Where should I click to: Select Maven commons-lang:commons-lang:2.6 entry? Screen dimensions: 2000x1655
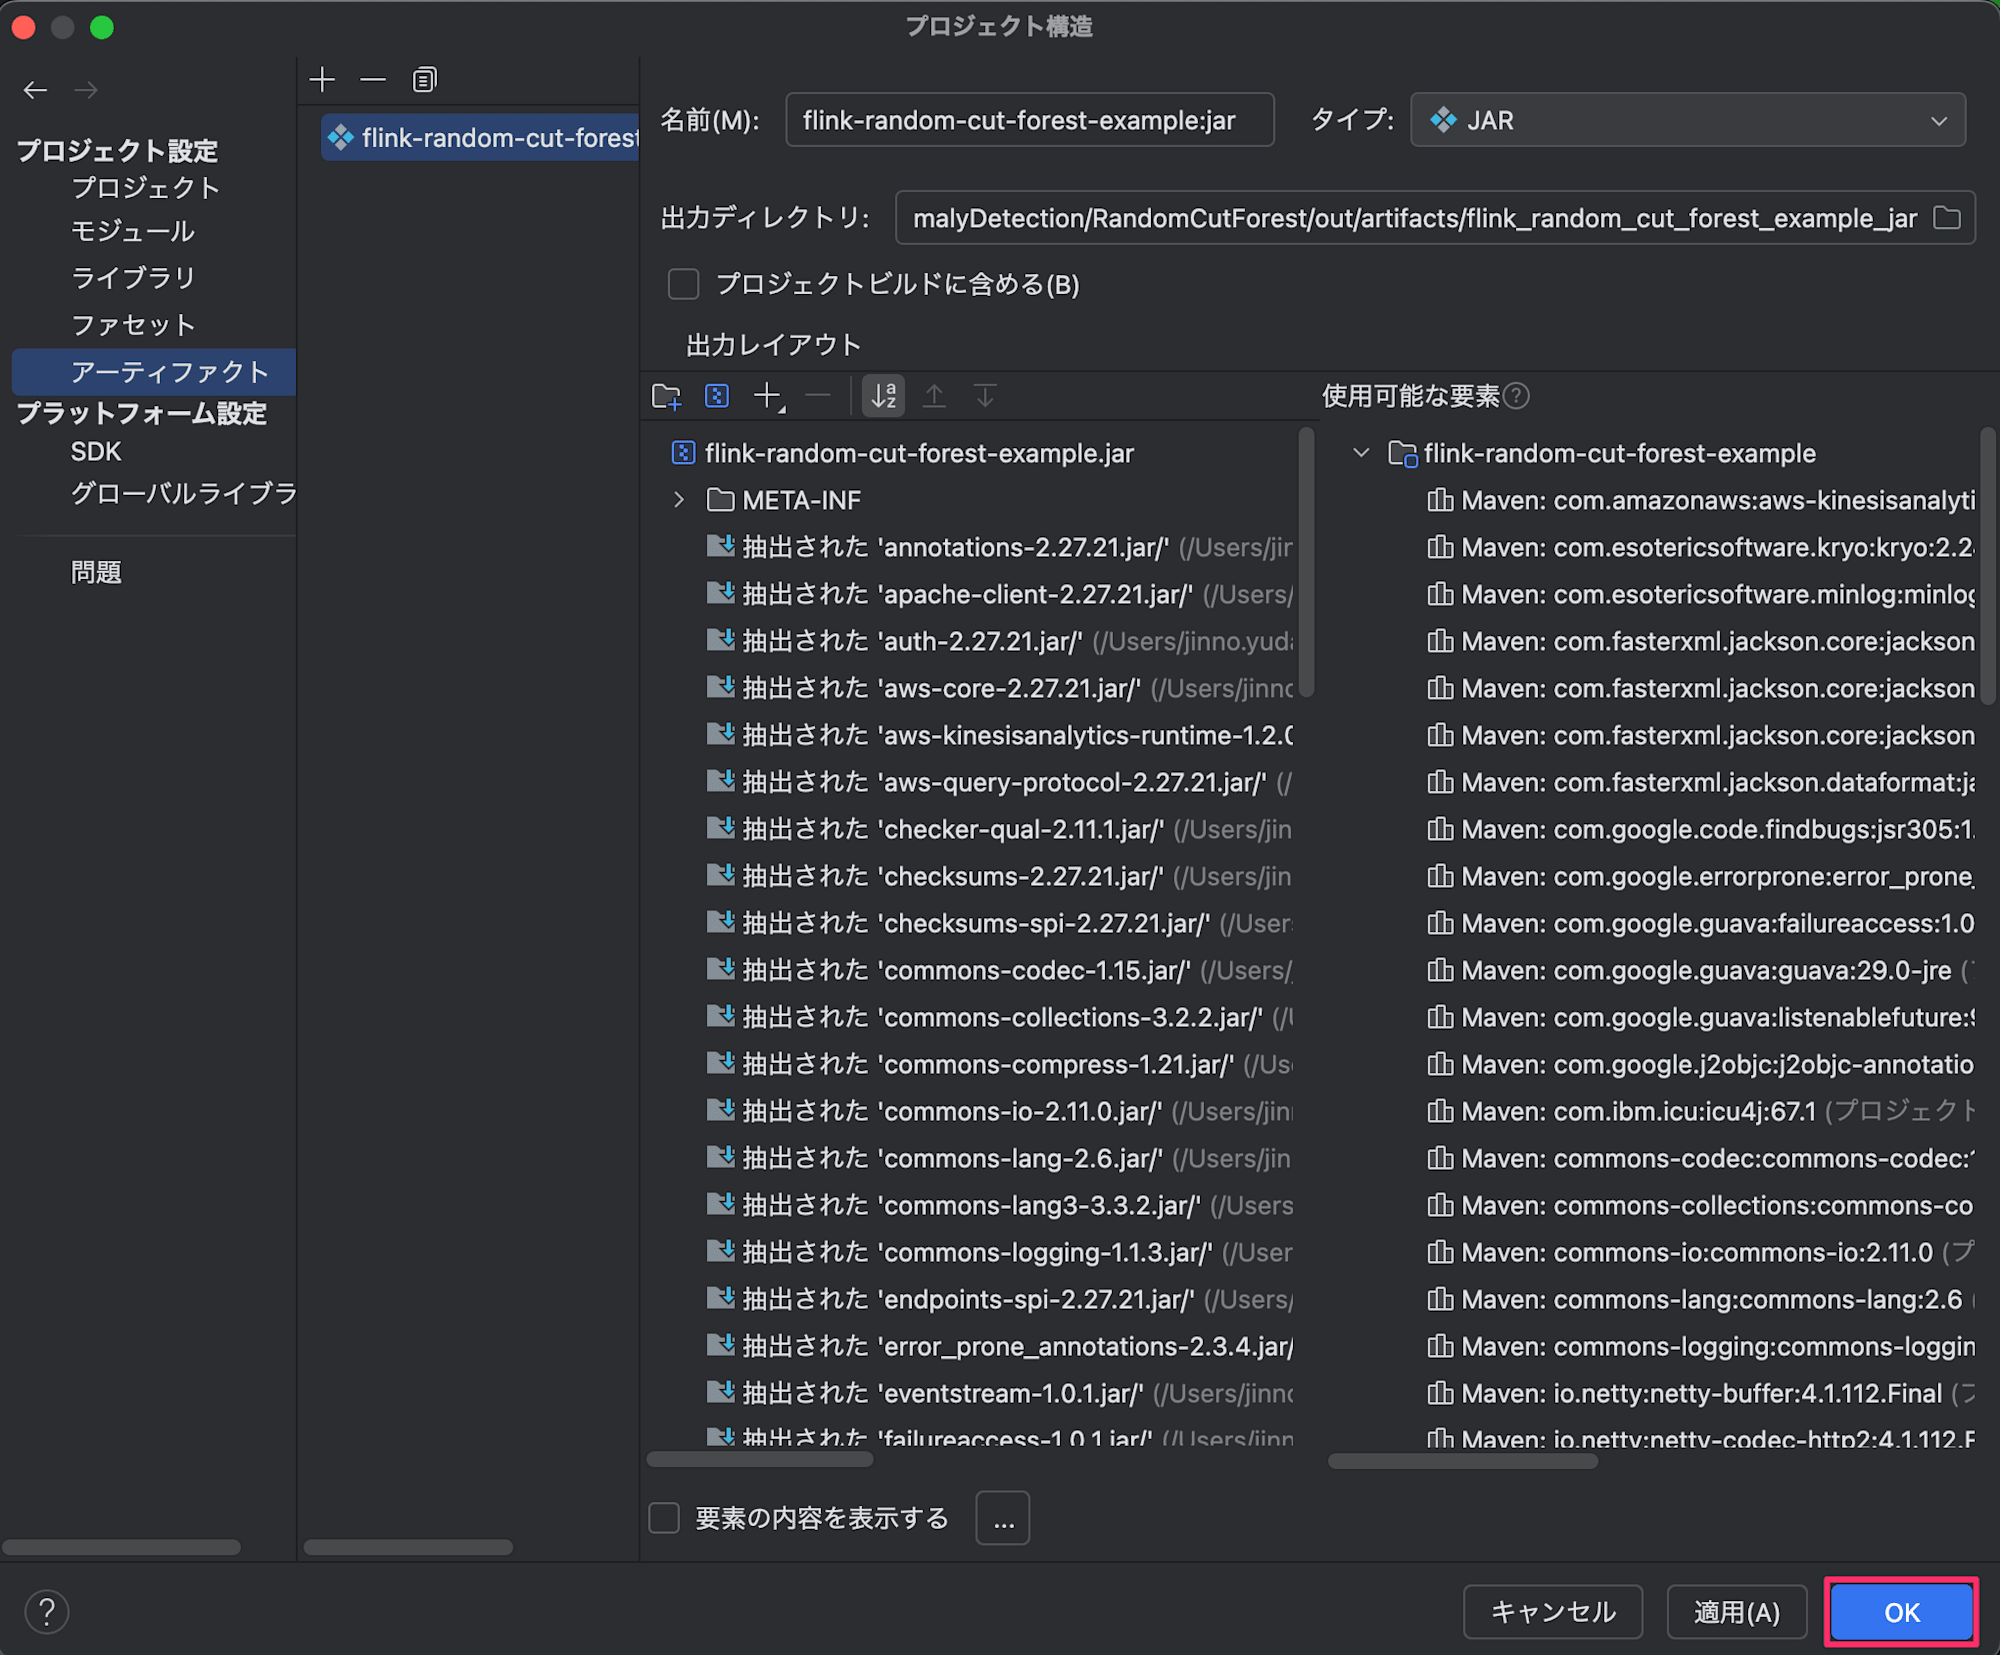pos(1700,1299)
